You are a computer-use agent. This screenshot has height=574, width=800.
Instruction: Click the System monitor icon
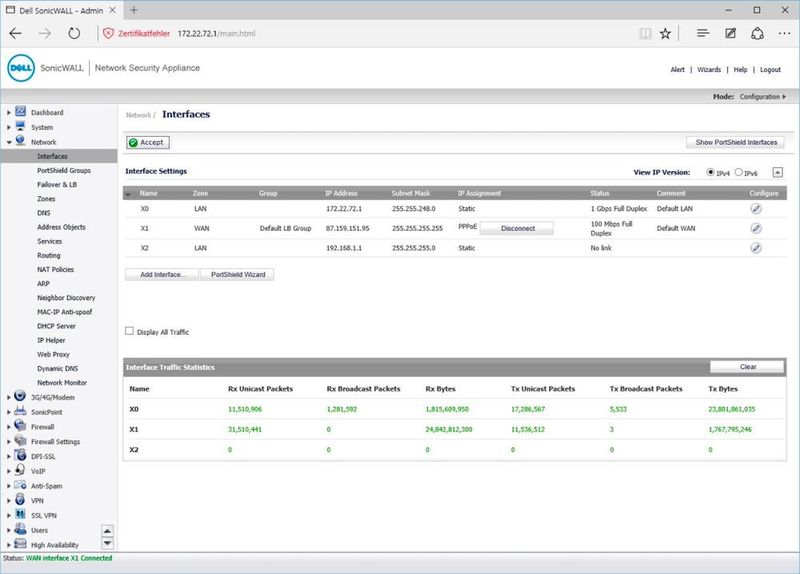click(x=20, y=126)
